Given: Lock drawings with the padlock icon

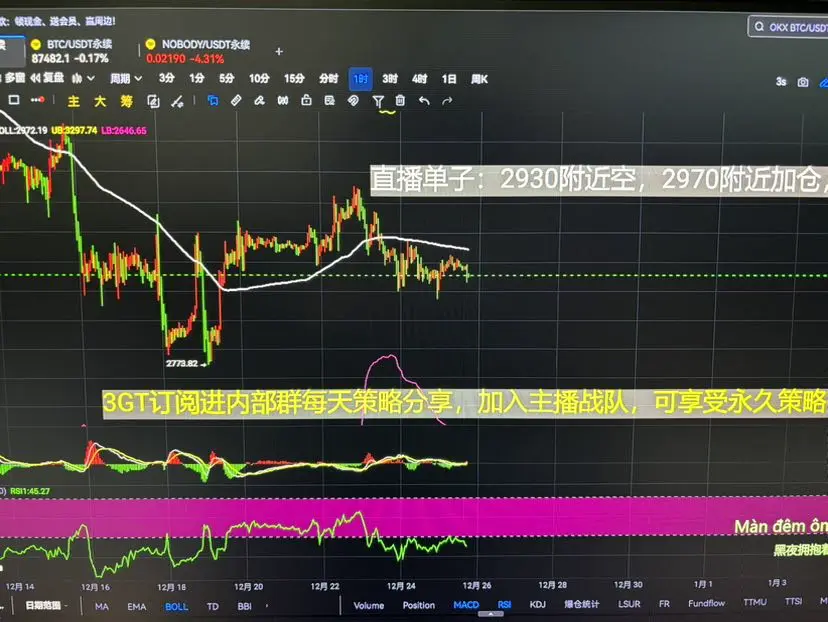Looking at the screenshot, I should pyautogui.click(x=306, y=100).
